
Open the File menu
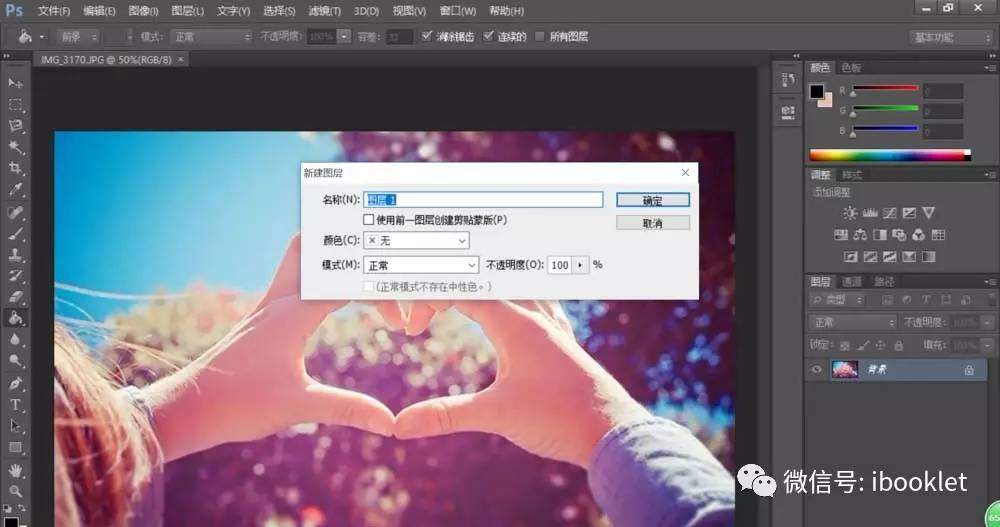click(x=54, y=11)
